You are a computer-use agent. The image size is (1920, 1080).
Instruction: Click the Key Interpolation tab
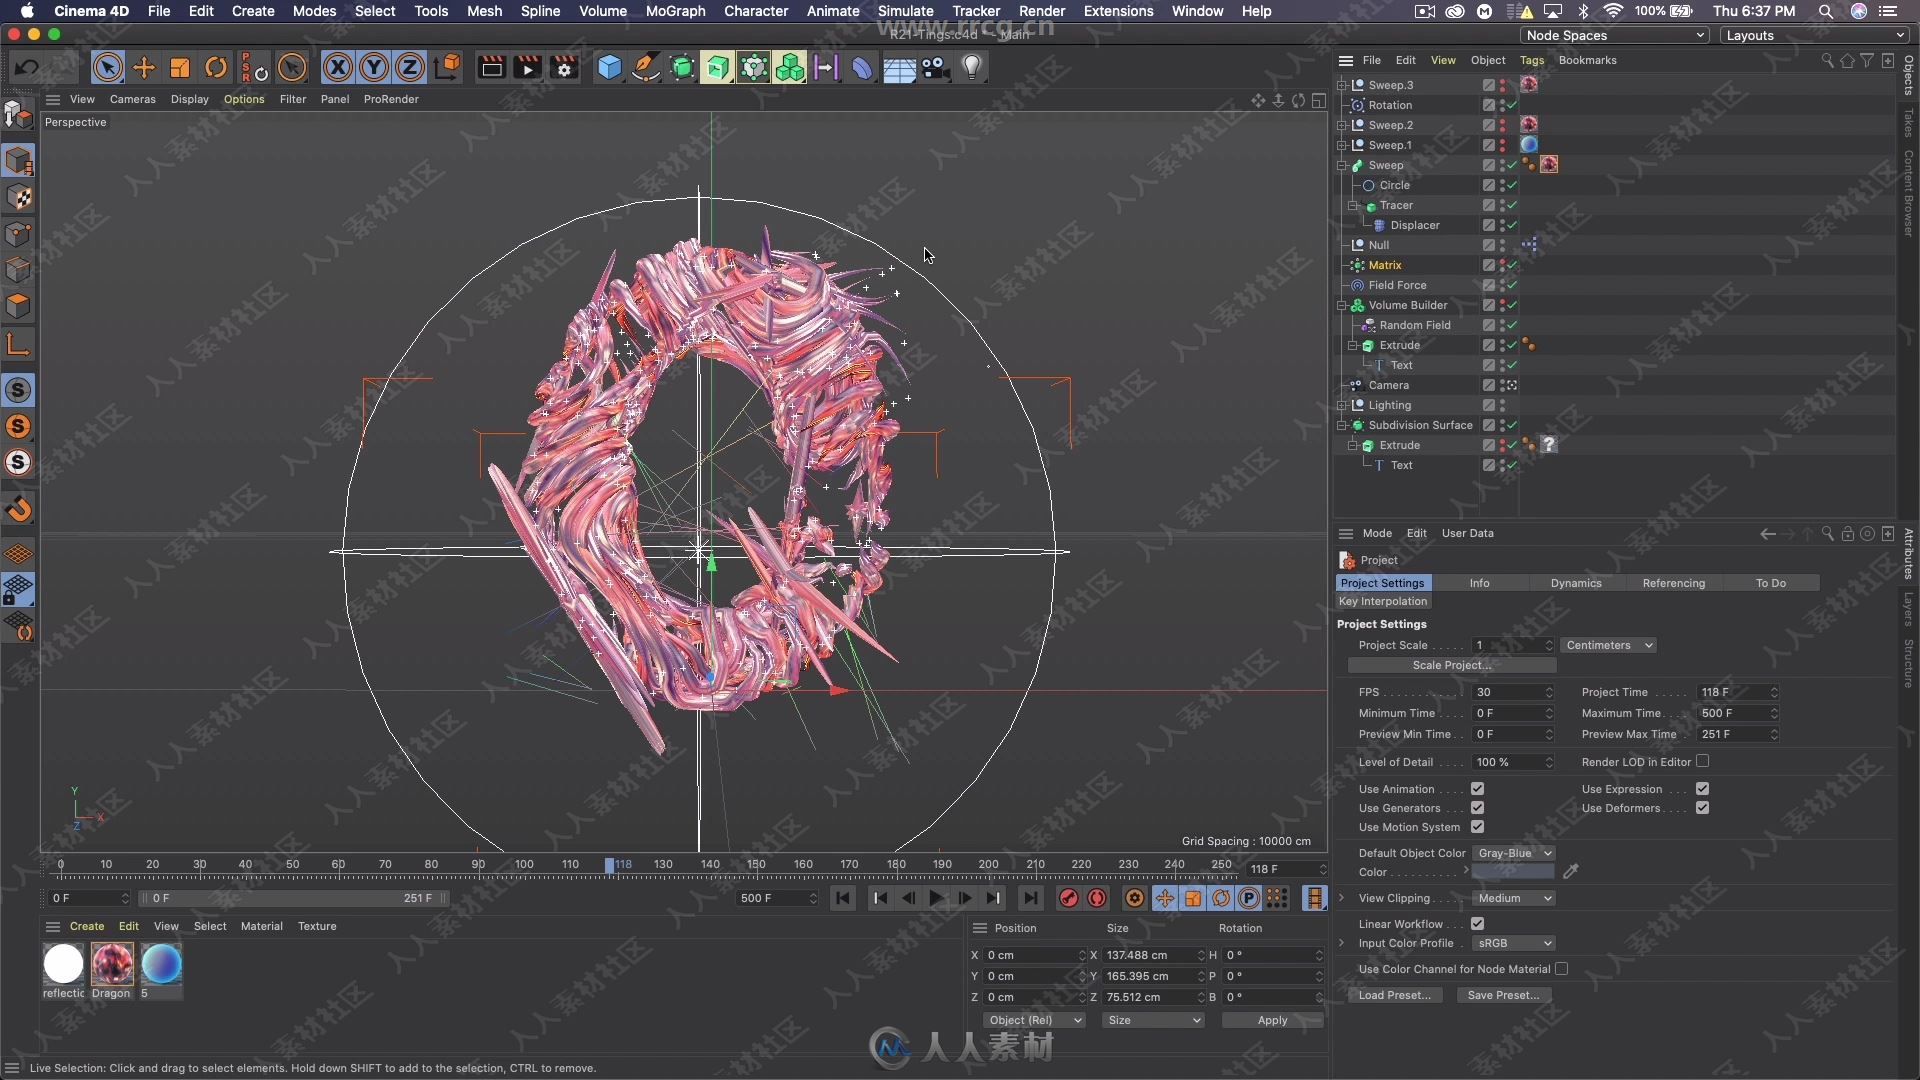[x=1382, y=601]
